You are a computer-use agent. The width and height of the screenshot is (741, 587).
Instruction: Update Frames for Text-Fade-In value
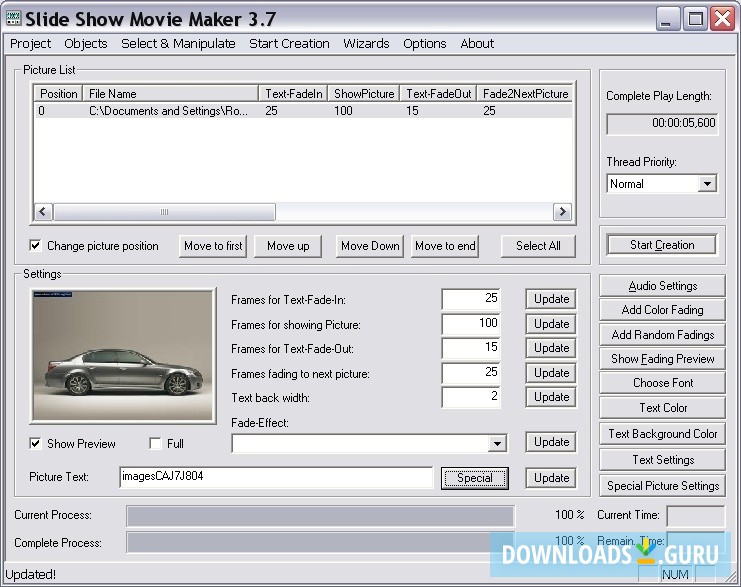click(x=551, y=299)
